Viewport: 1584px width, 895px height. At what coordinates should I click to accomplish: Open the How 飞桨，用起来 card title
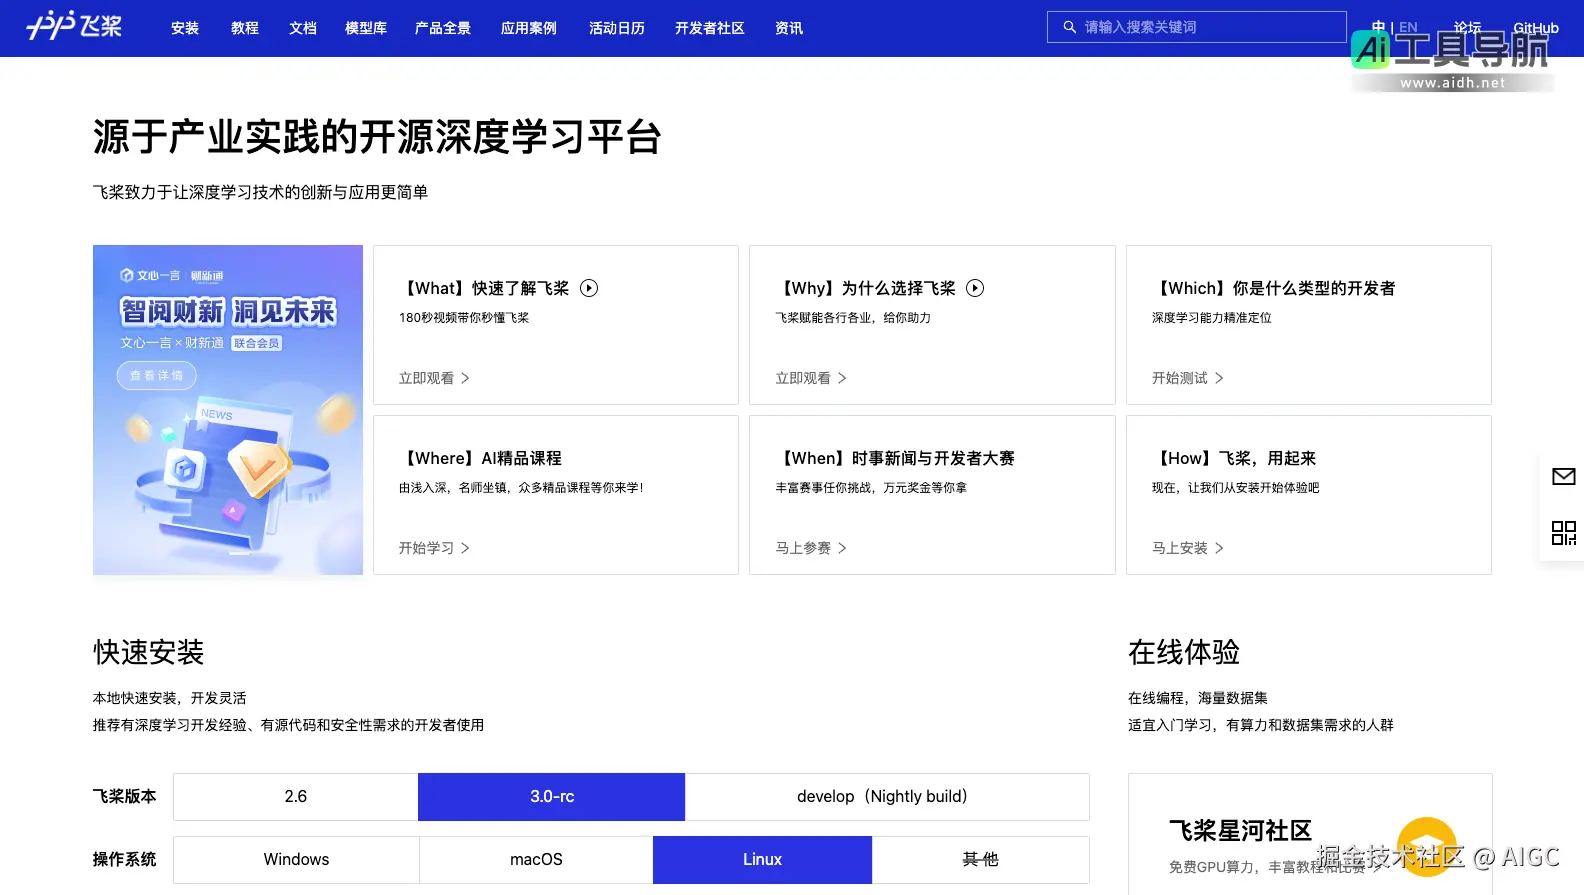pyautogui.click(x=1234, y=458)
